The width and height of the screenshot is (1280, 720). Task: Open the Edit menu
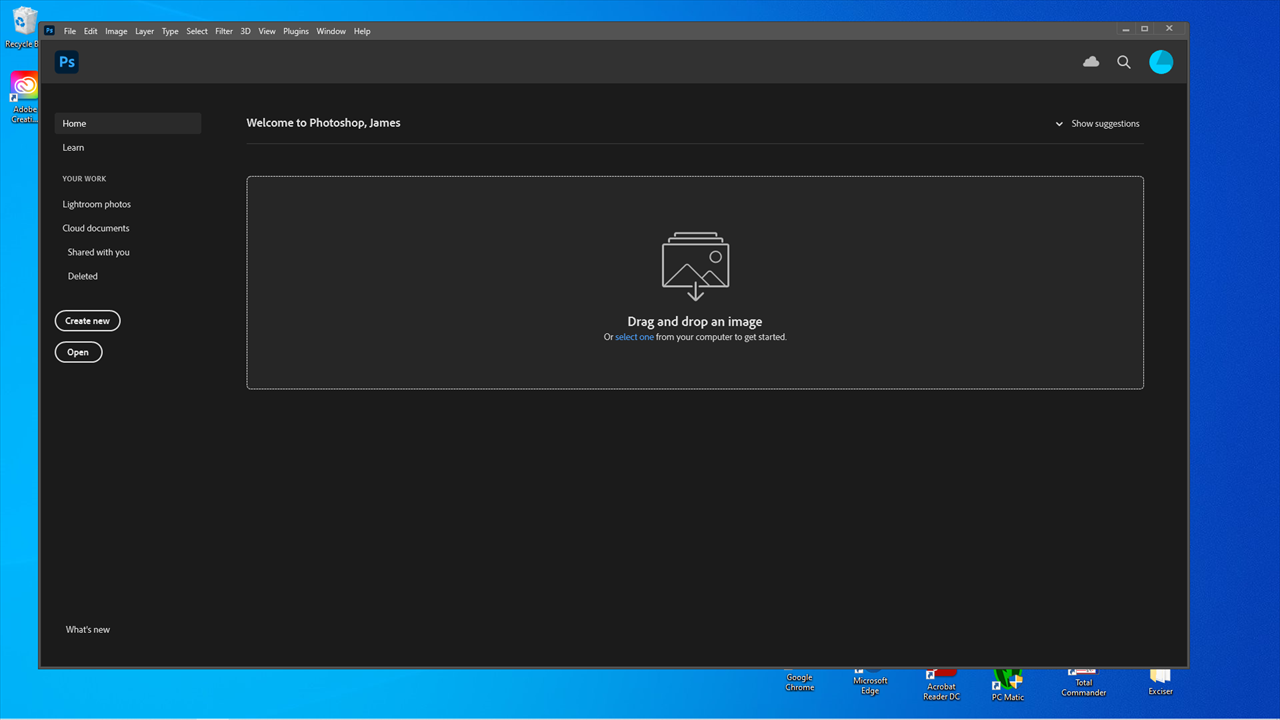point(90,31)
